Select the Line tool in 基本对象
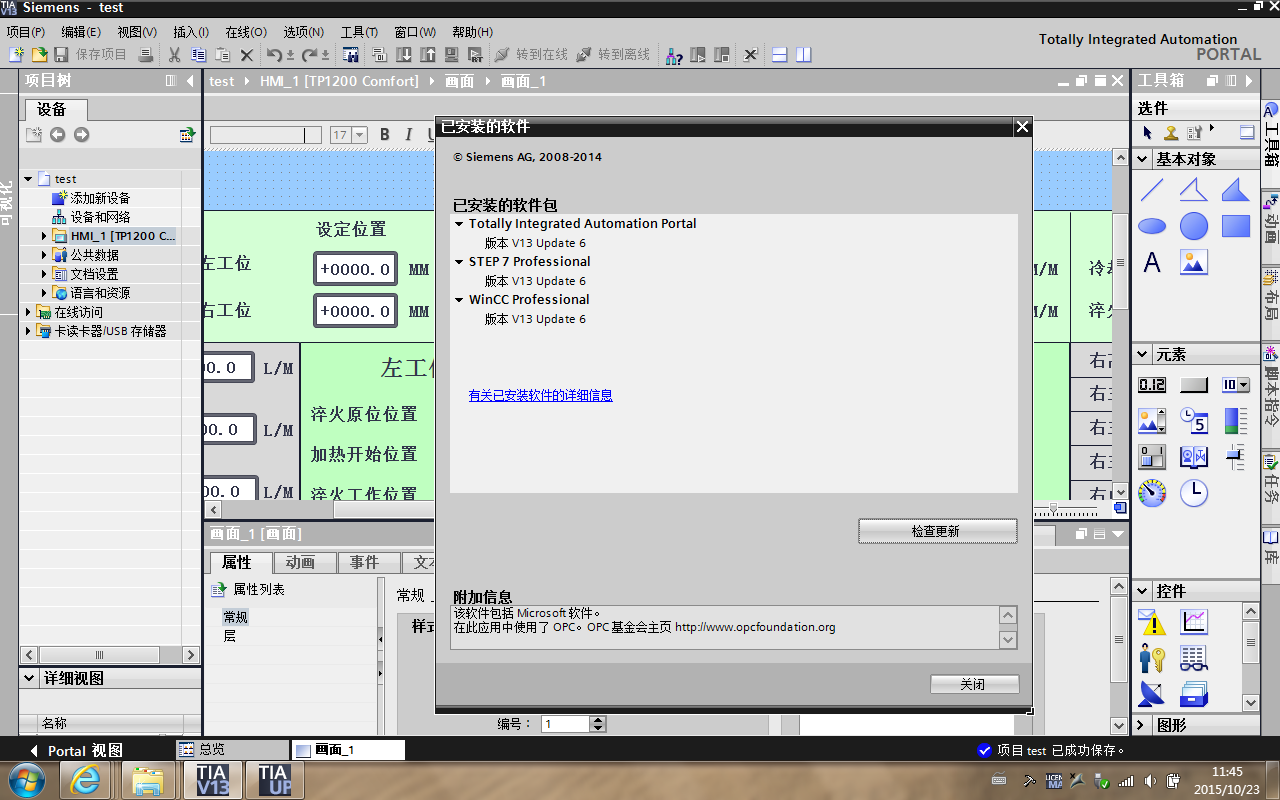The height and width of the screenshot is (800, 1280). (x=1152, y=189)
